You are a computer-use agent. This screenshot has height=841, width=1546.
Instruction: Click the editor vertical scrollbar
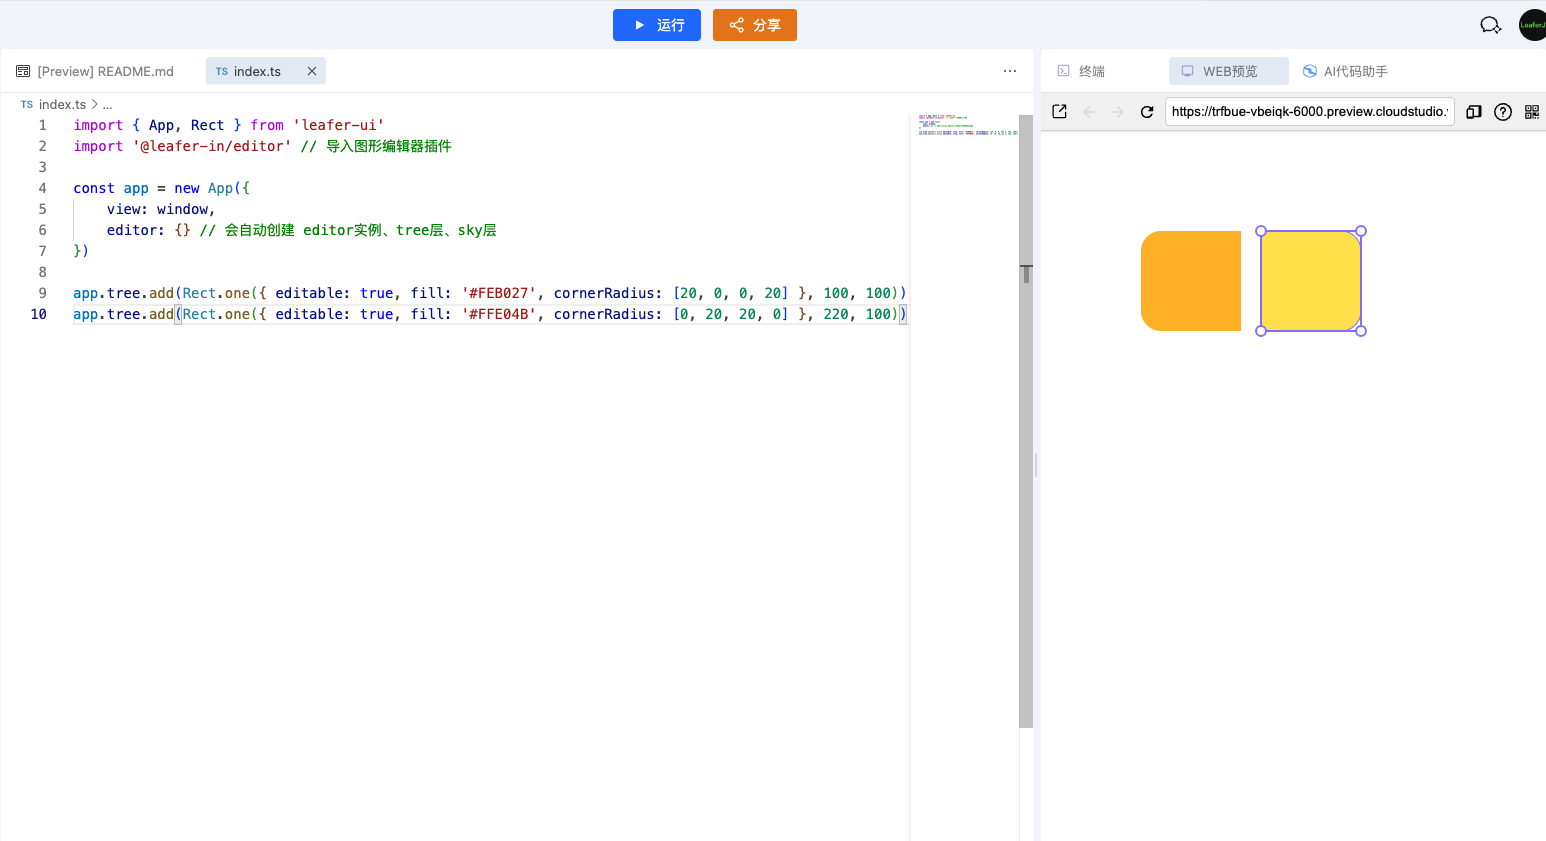1026,420
